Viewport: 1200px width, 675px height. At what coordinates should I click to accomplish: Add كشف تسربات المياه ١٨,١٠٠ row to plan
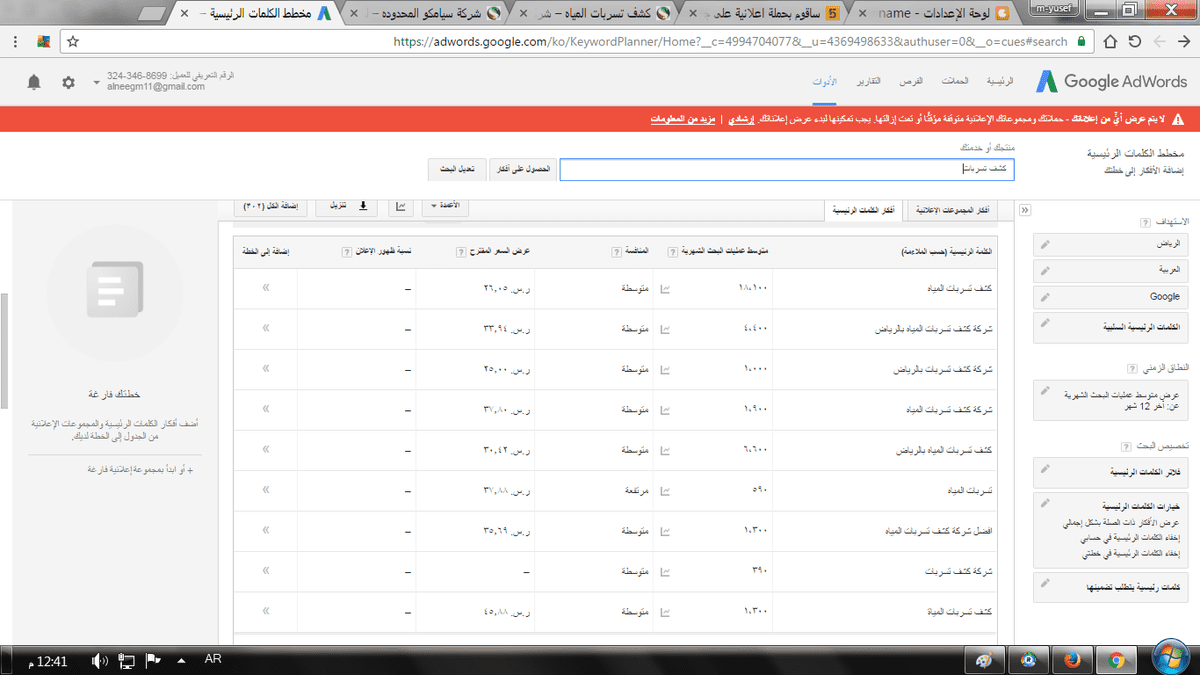(x=266, y=288)
